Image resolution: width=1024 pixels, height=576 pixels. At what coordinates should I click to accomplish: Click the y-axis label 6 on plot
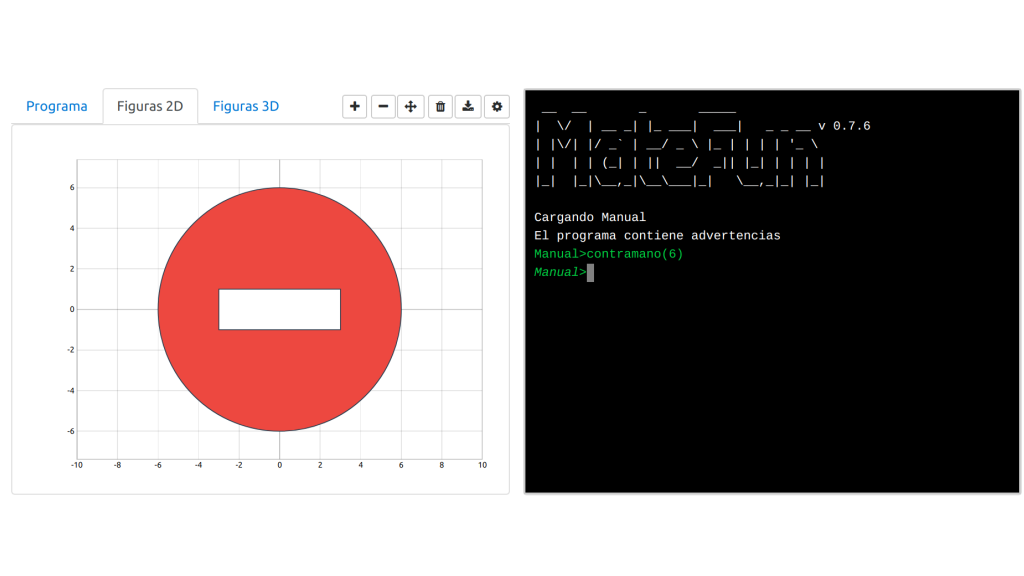pyautogui.click(x=72, y=188)
